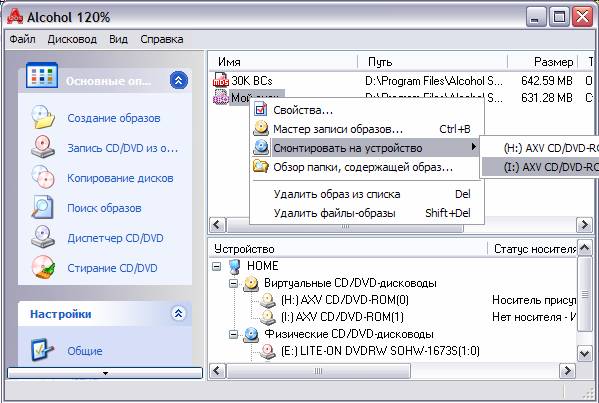Collapse the HOME tree node

217,266
